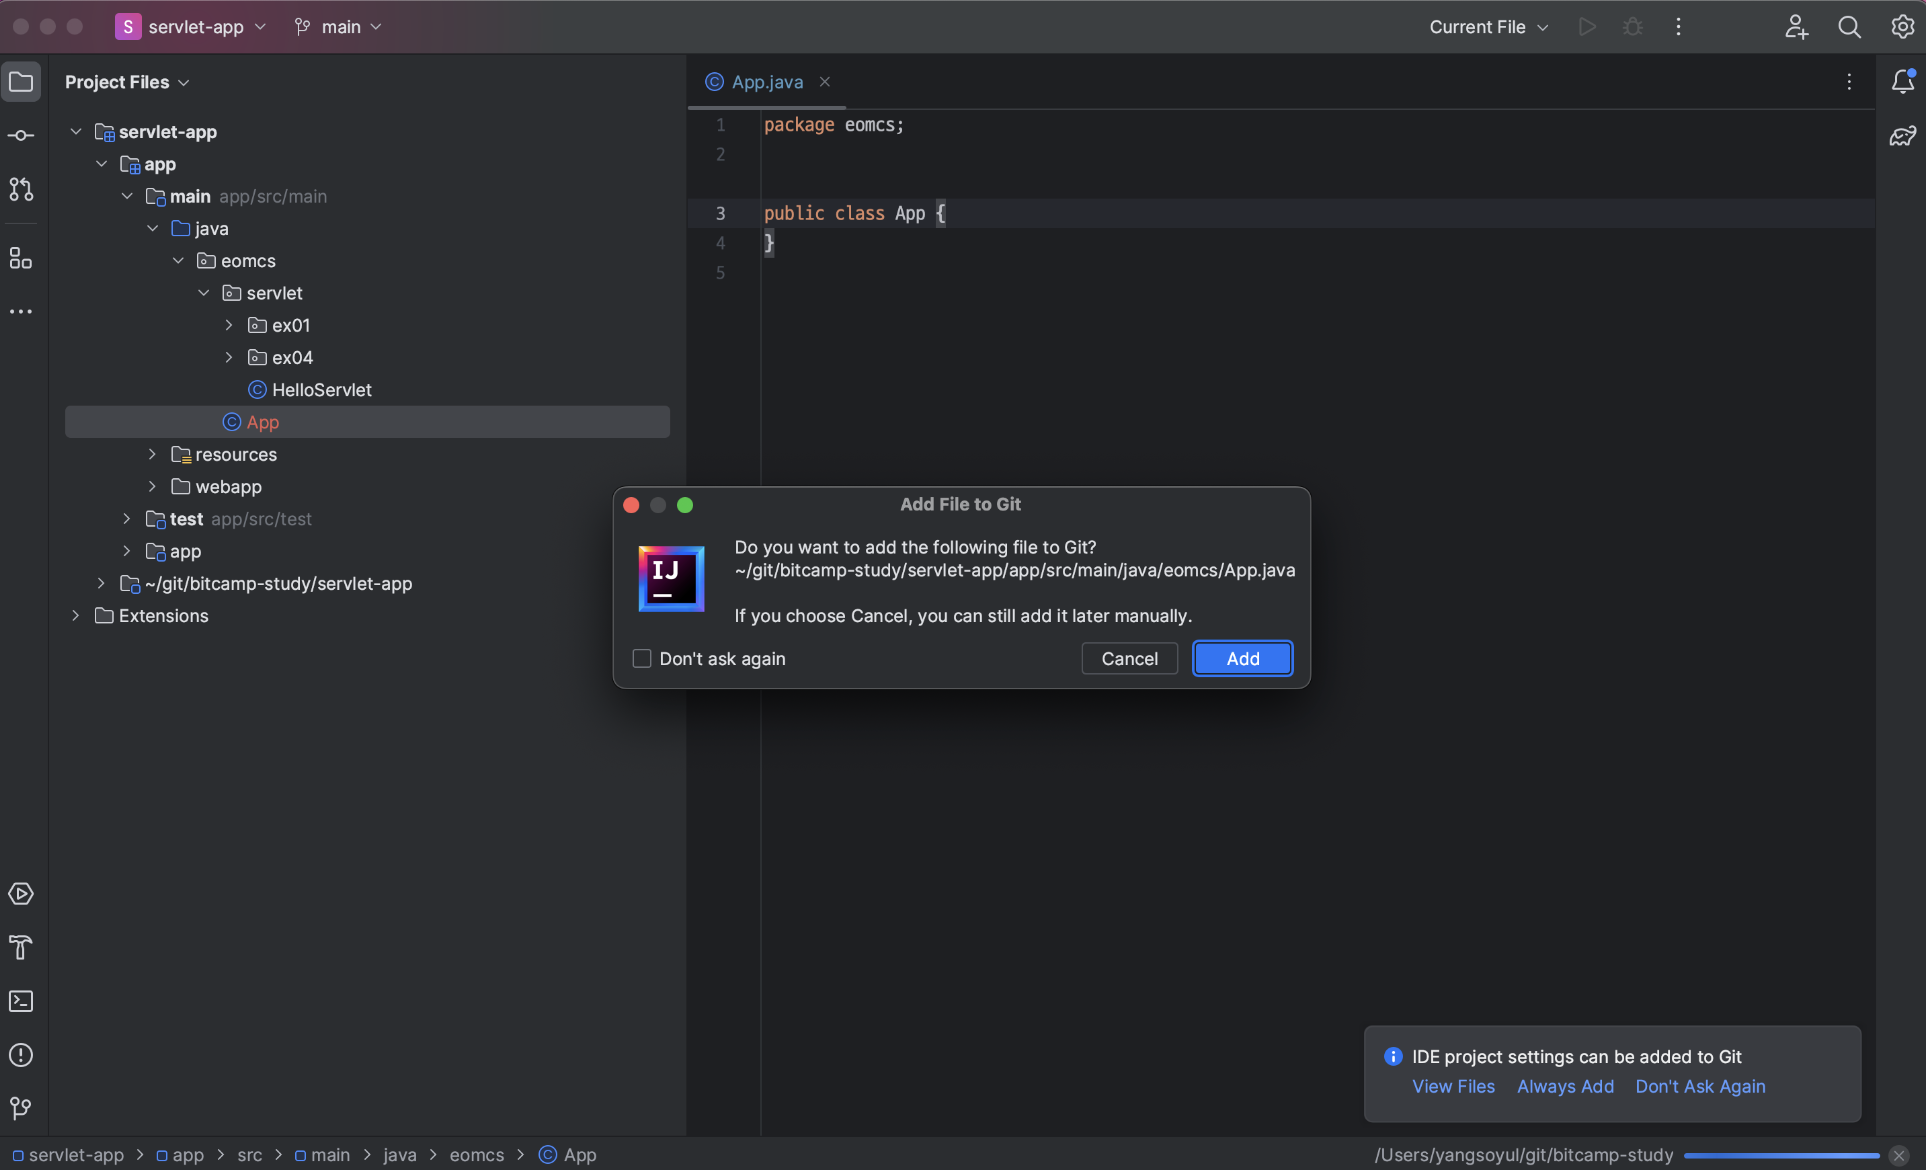
Task: Expand the Extensions tree node
Action: click(x=76, y=616)
